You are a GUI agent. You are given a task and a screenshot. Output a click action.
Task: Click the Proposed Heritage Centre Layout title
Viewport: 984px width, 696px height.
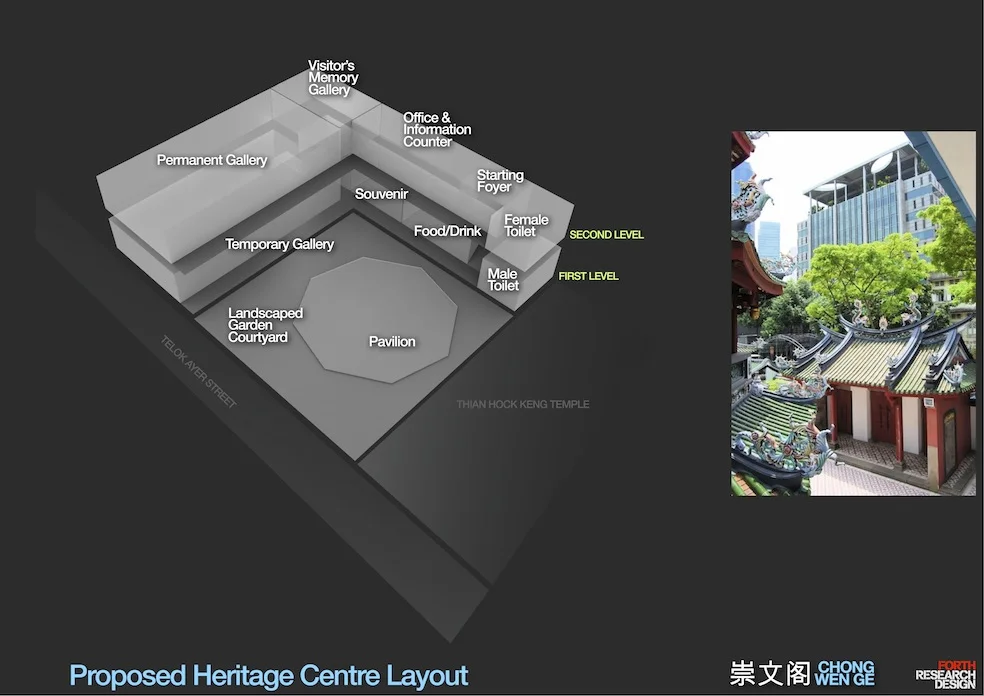click(269, 676)
